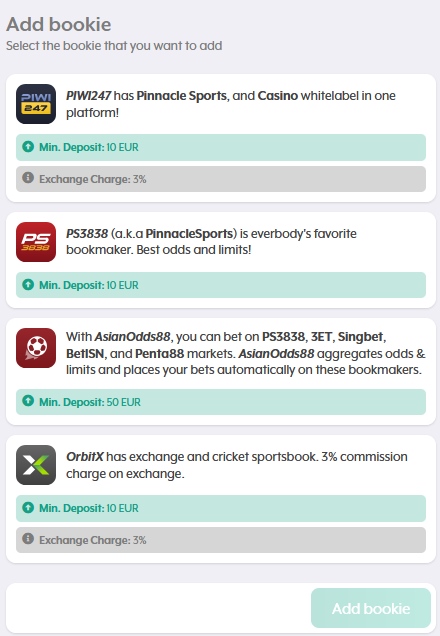440x636 pixels.
Task: Click the PIWI247 exchange charge info icon
Action: point(28,178)
